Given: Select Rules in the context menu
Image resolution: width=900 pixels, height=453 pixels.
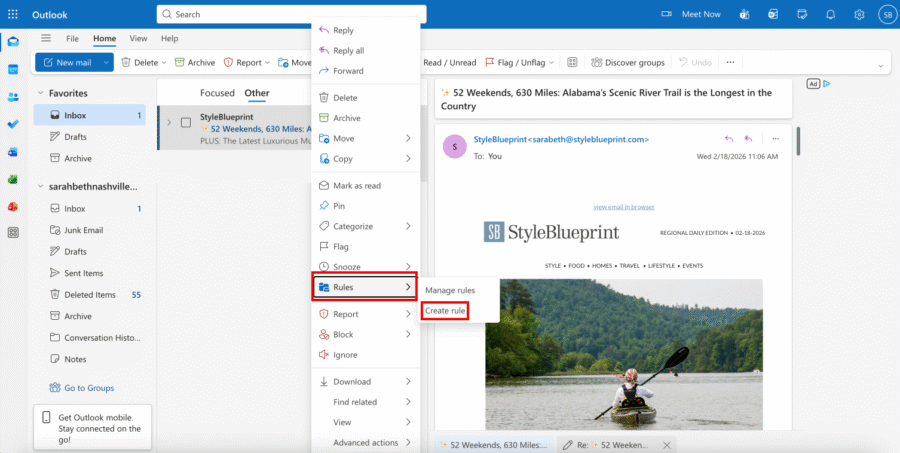Looking at the screenshot, I should tap(365, 287).
